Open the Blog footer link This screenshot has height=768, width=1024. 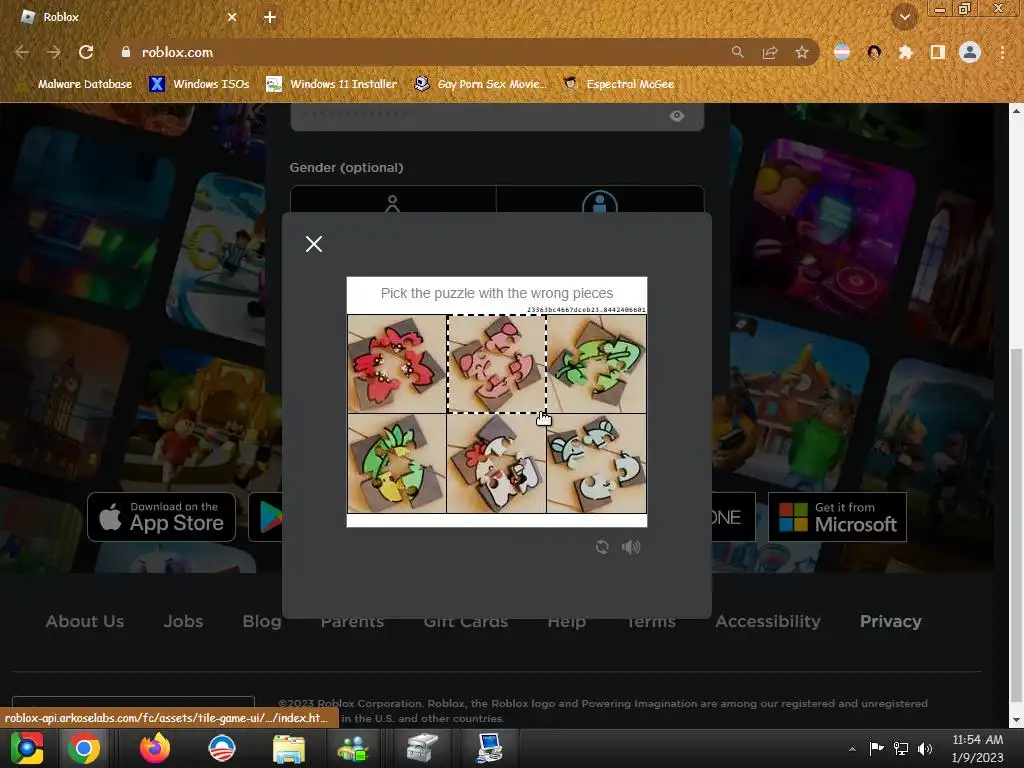coord(262,621)
